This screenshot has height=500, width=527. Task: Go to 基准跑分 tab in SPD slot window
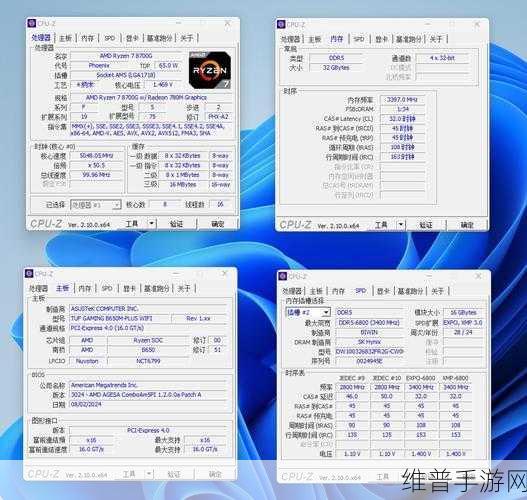tap(410, 291)
